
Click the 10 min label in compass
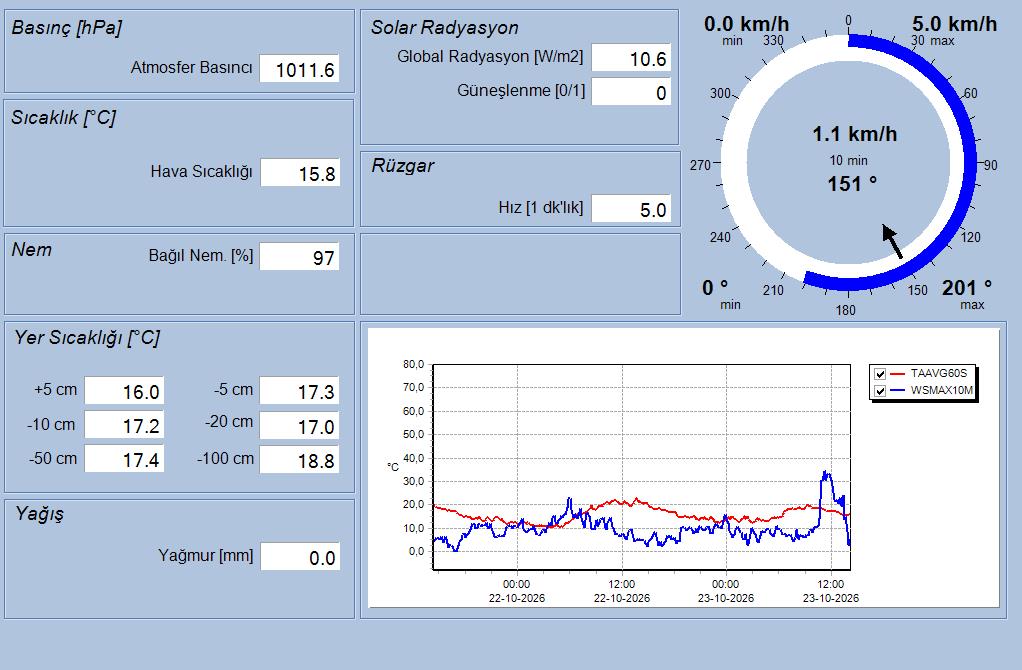point(849,160)
